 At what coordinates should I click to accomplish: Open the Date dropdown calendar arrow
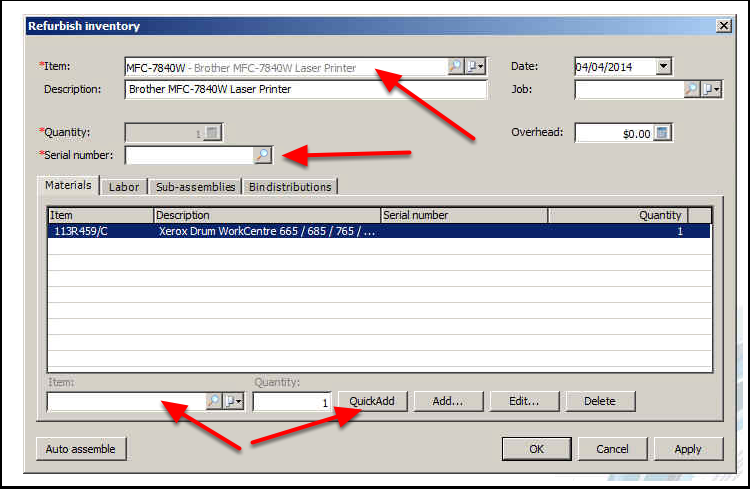(x=663, y=66)
